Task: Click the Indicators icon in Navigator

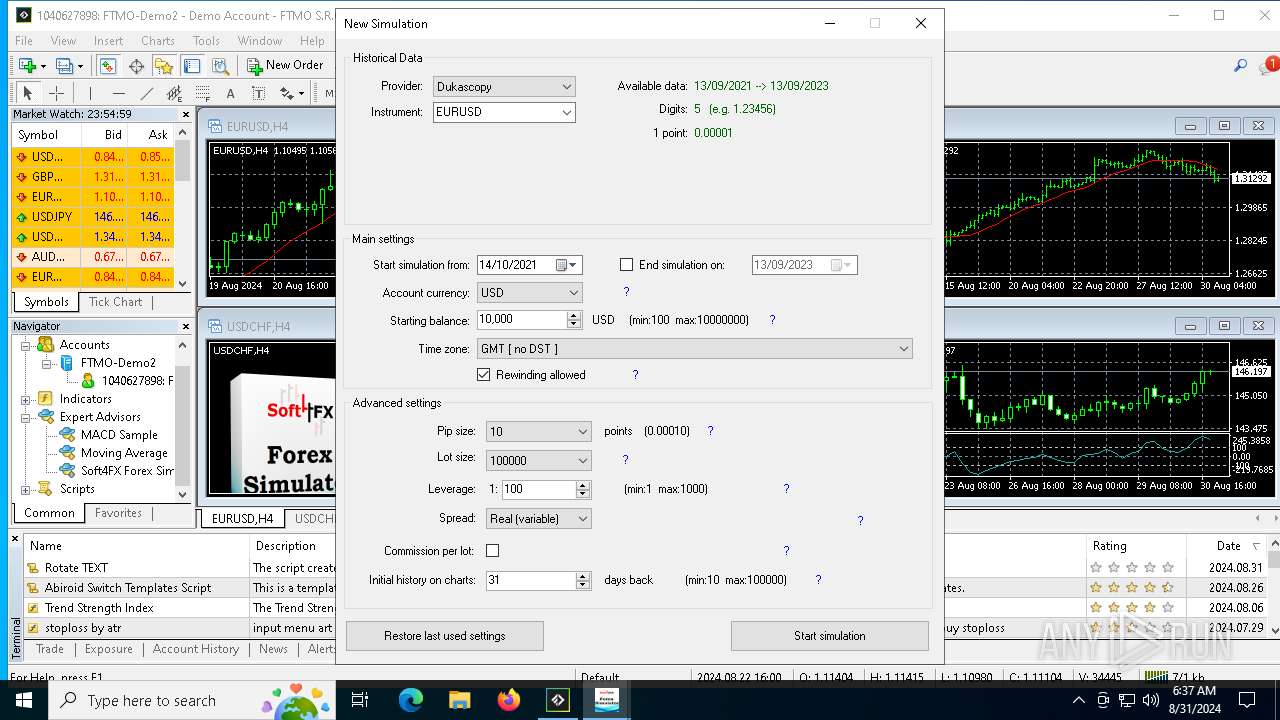Action: pos(46,398)
